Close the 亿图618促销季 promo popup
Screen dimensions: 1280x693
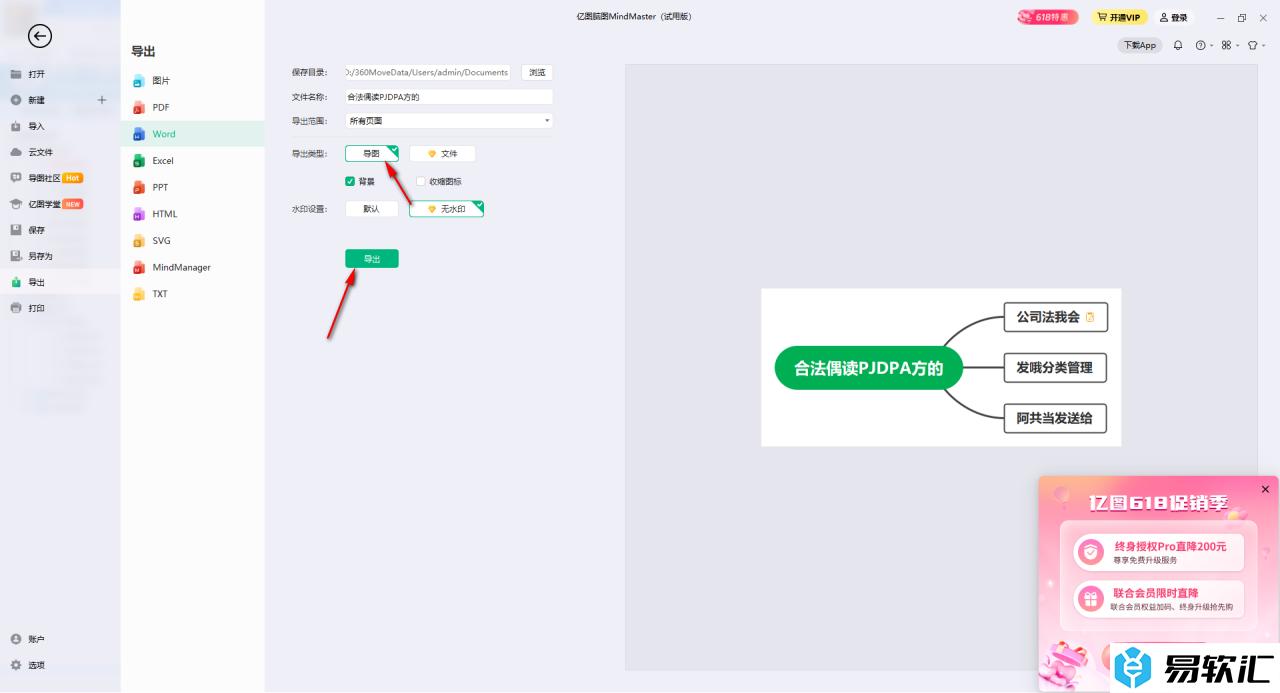tap(1265, 489)
